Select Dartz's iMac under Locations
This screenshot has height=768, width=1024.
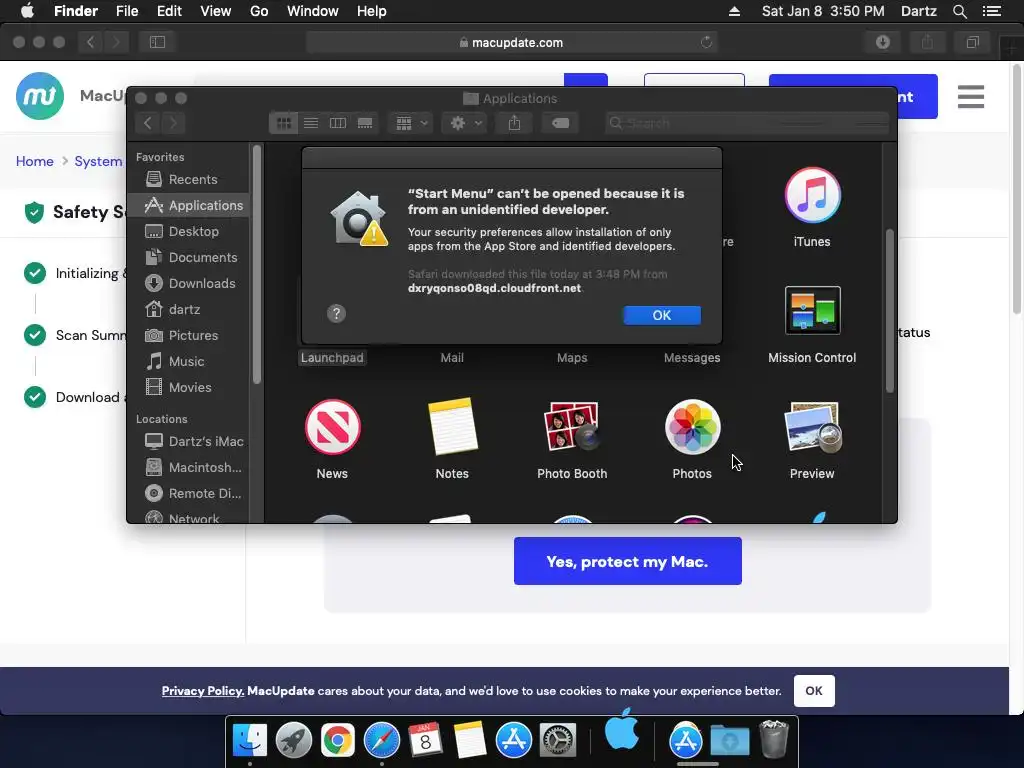pos(188,441)
